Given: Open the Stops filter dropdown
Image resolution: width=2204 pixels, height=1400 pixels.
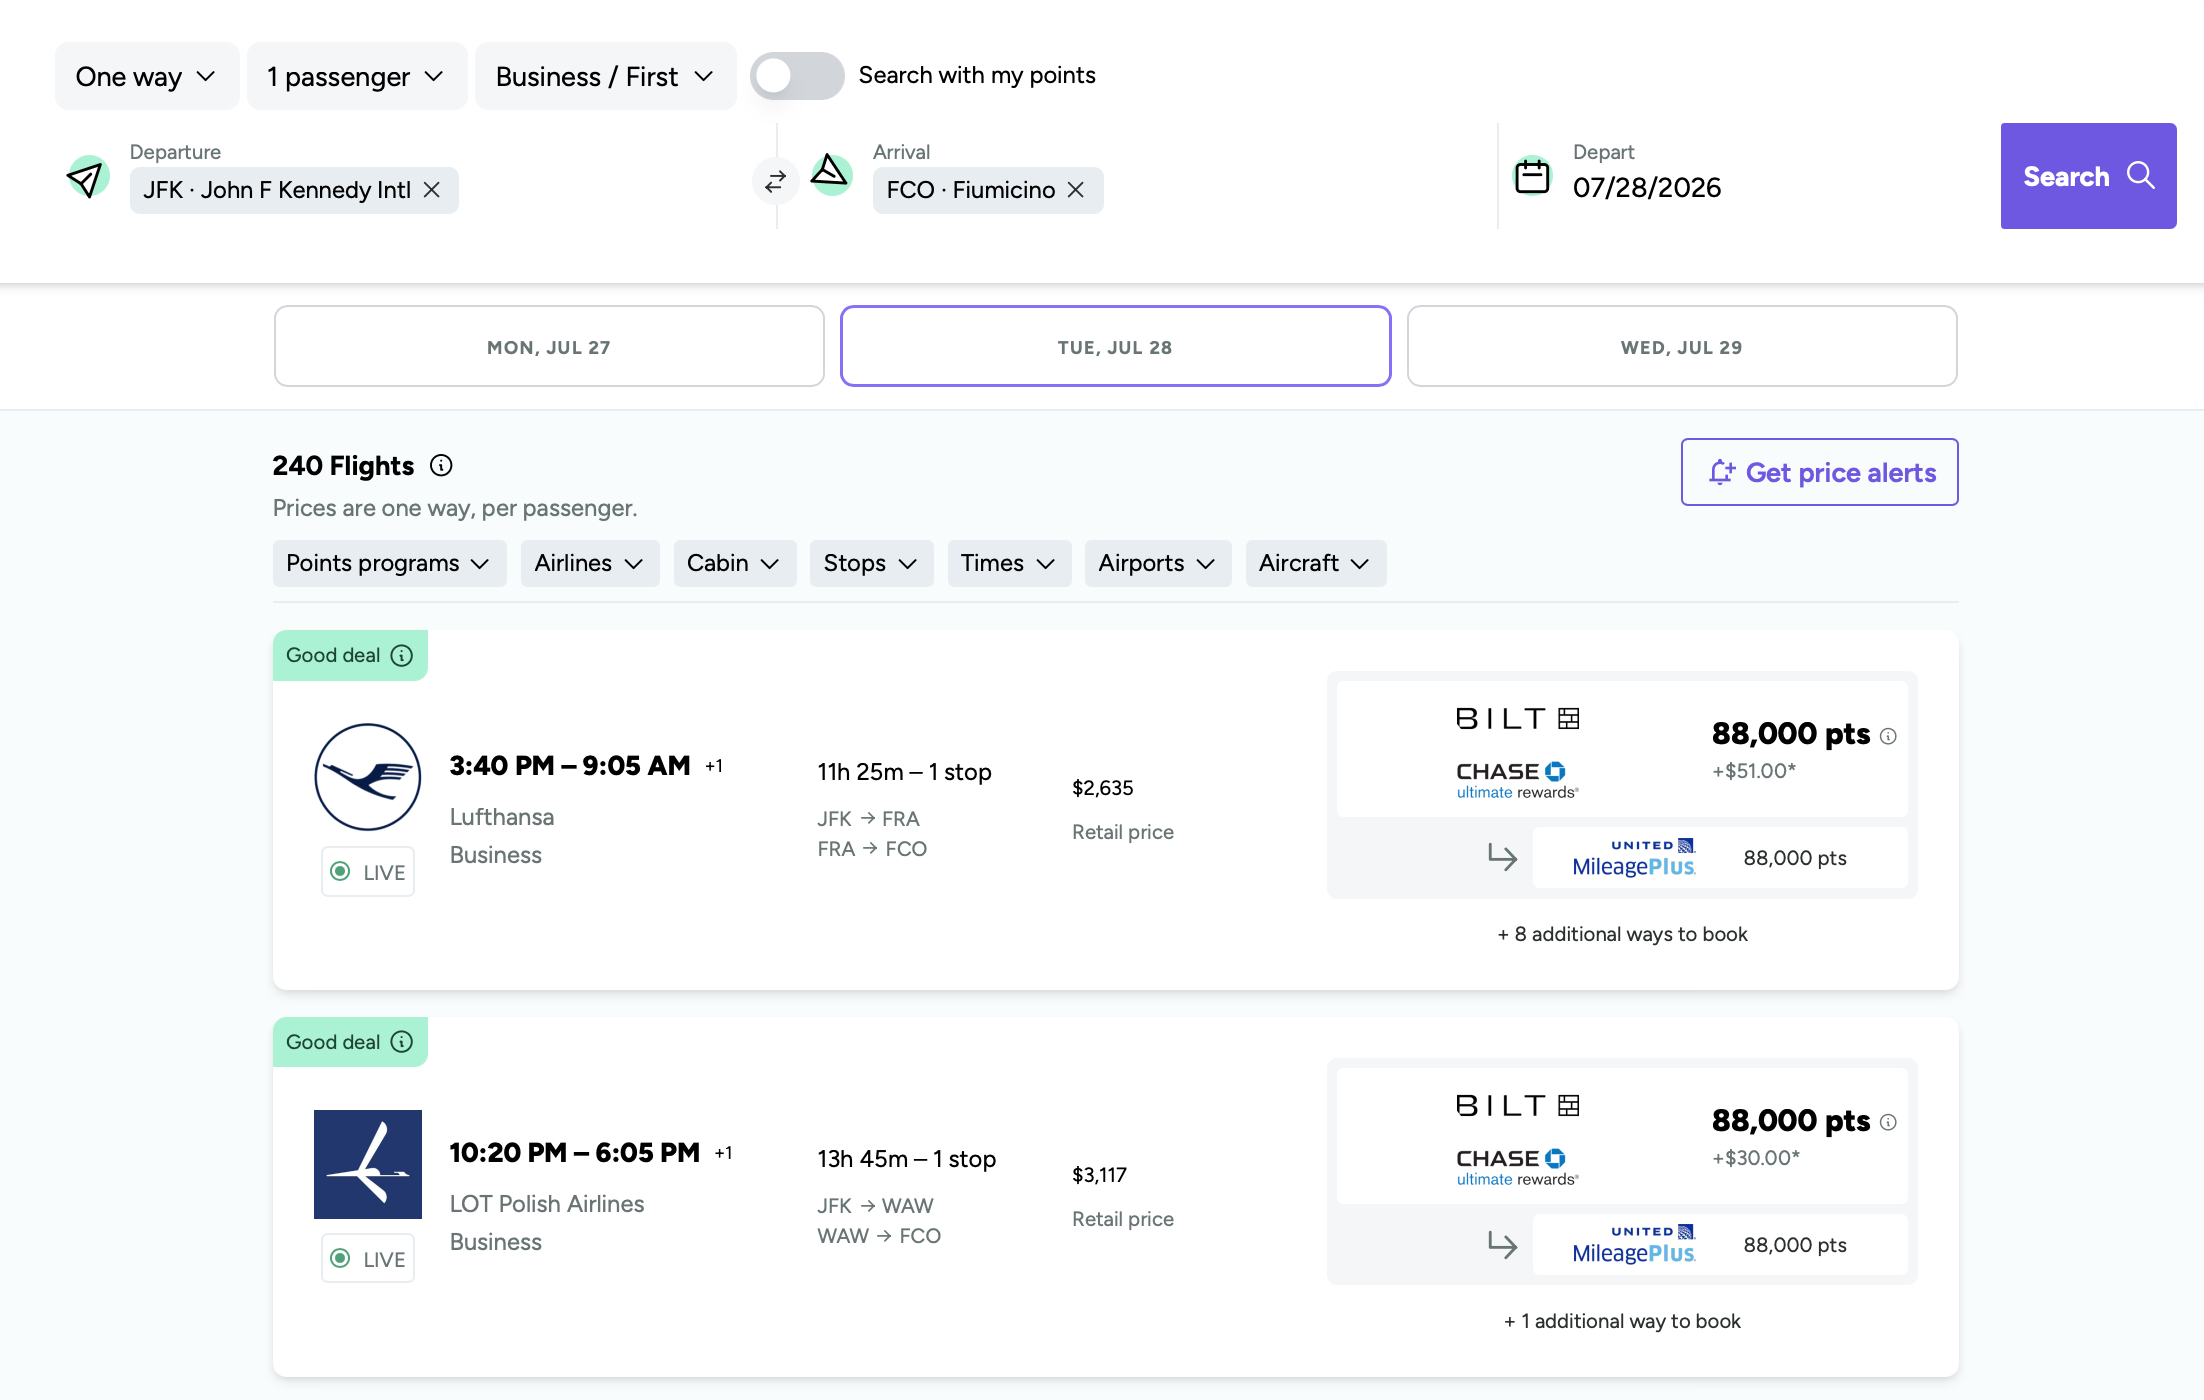Looking at the screenshot, I should [870, 563].
